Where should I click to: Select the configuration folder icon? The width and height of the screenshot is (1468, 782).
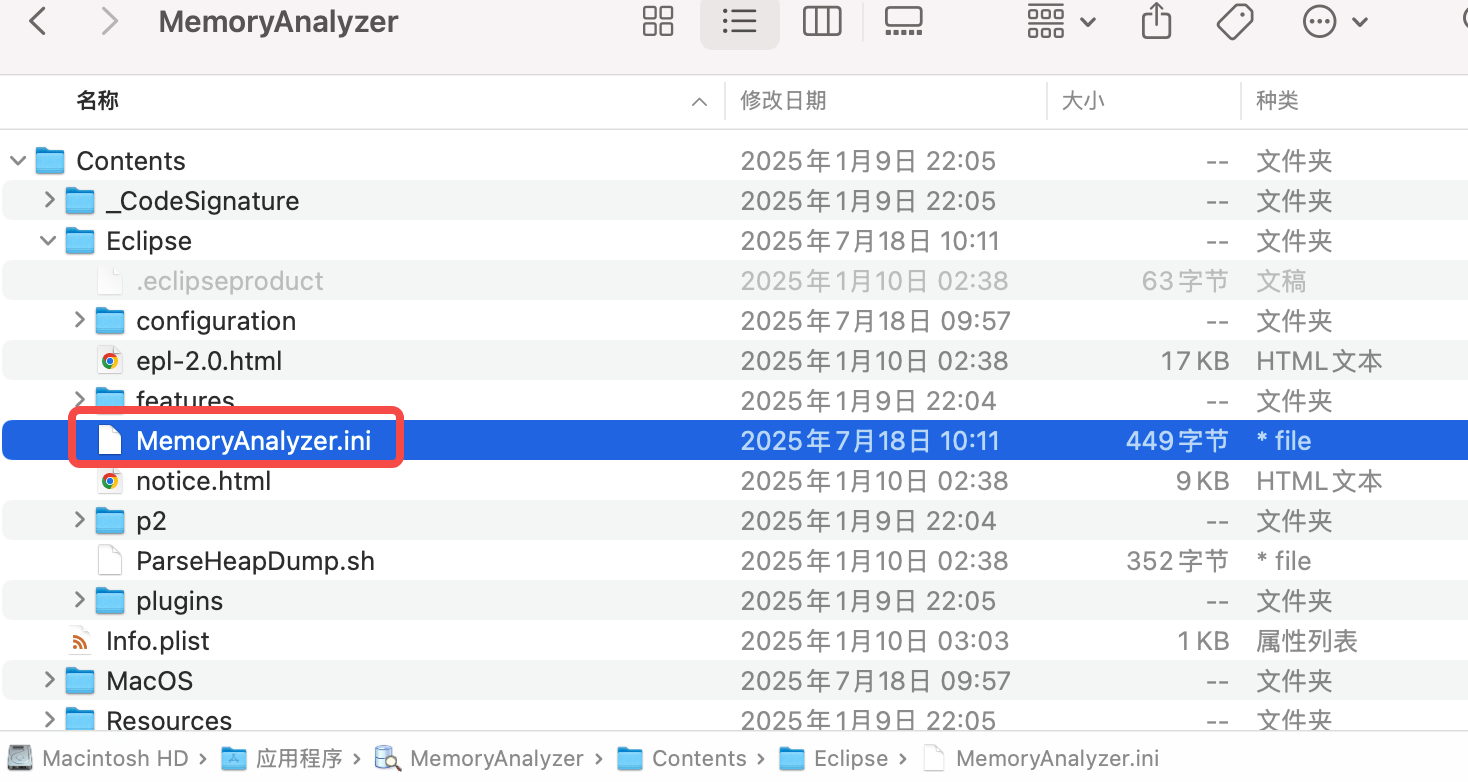click(x=110, y=321)
